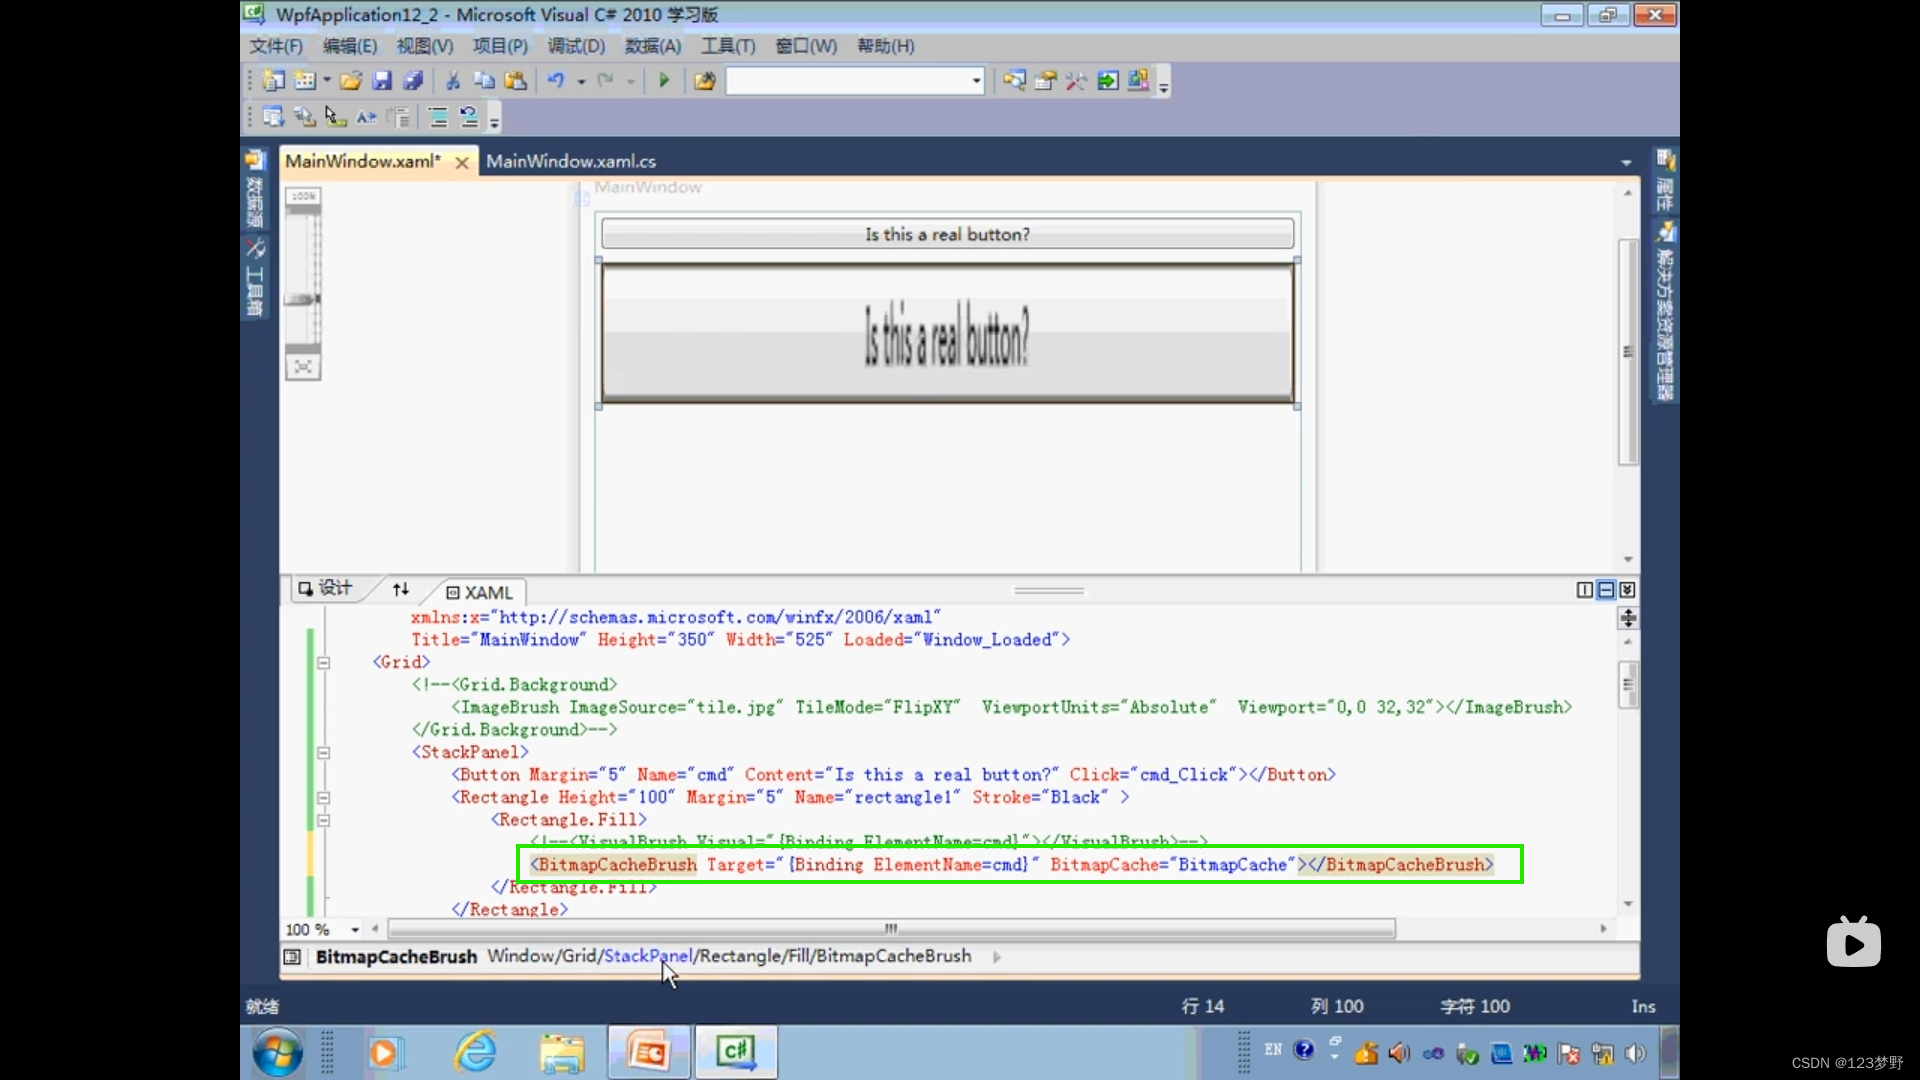Click the New Project toolbar icon
The image size is (1920, 1080).
coord(273,81)
